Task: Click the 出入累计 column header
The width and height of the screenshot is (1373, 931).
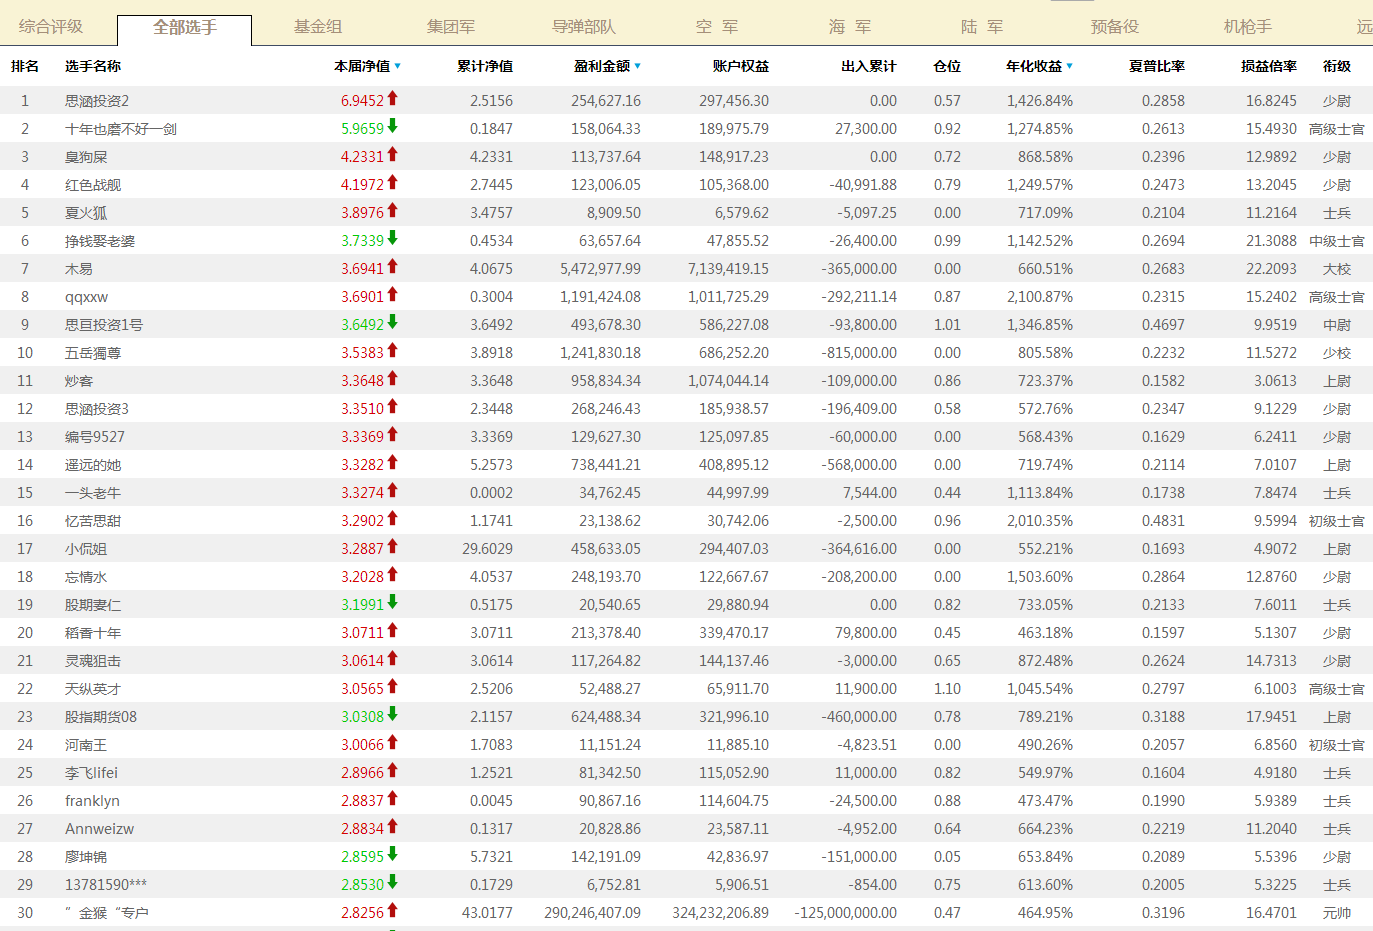Action: (x=869, y=66)
